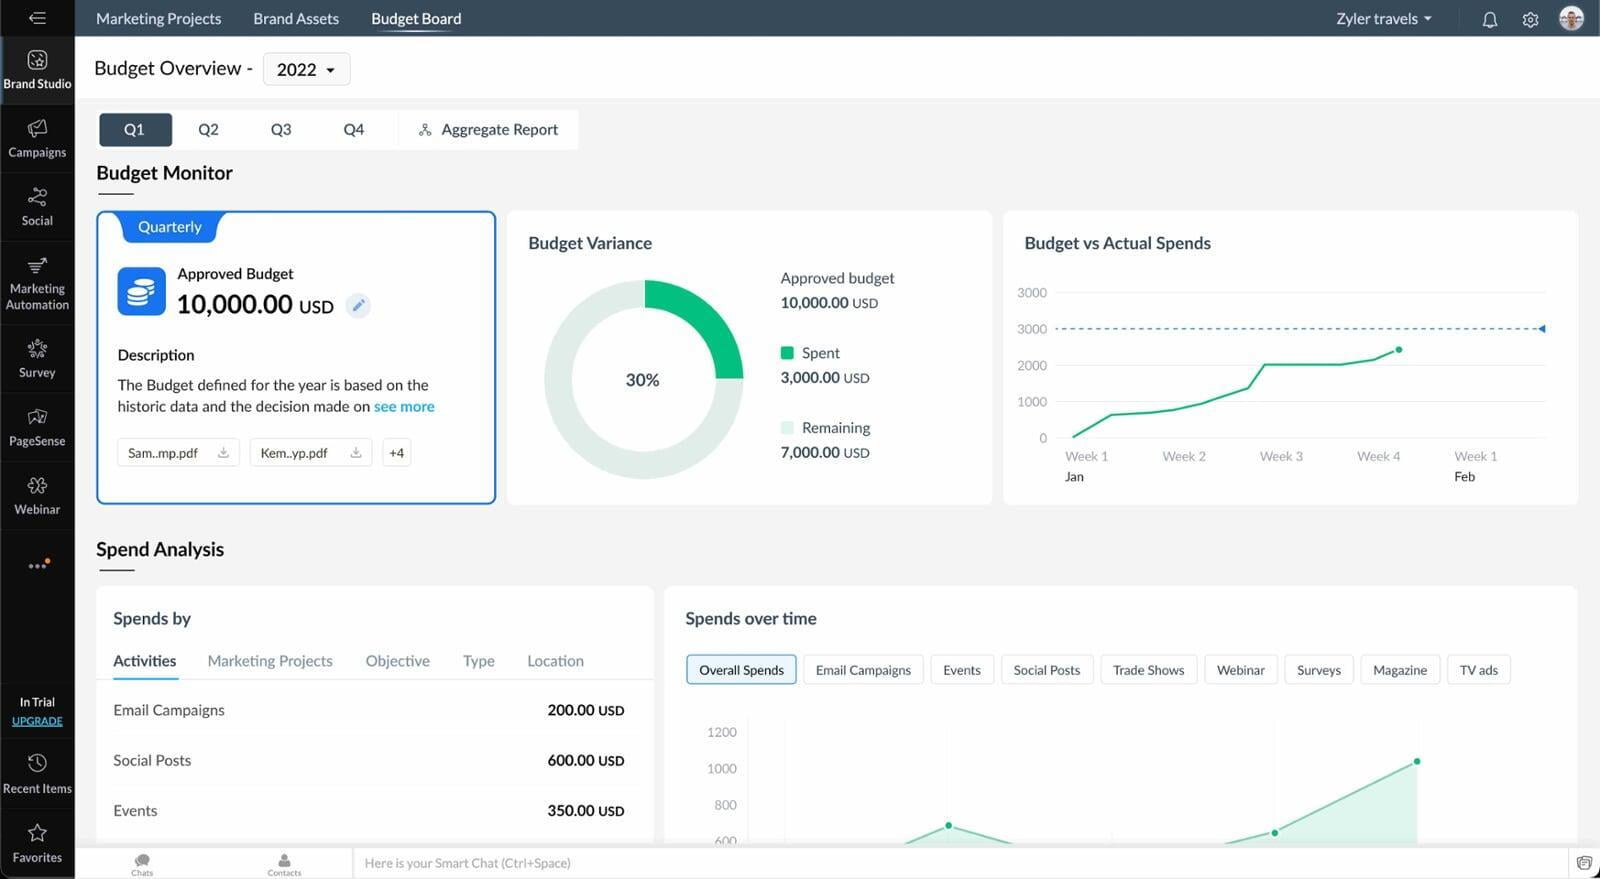Viewport: 1600px width, 879px height.
Task: Select the Marketing Projects spends tab
Action: coord(270,661)
